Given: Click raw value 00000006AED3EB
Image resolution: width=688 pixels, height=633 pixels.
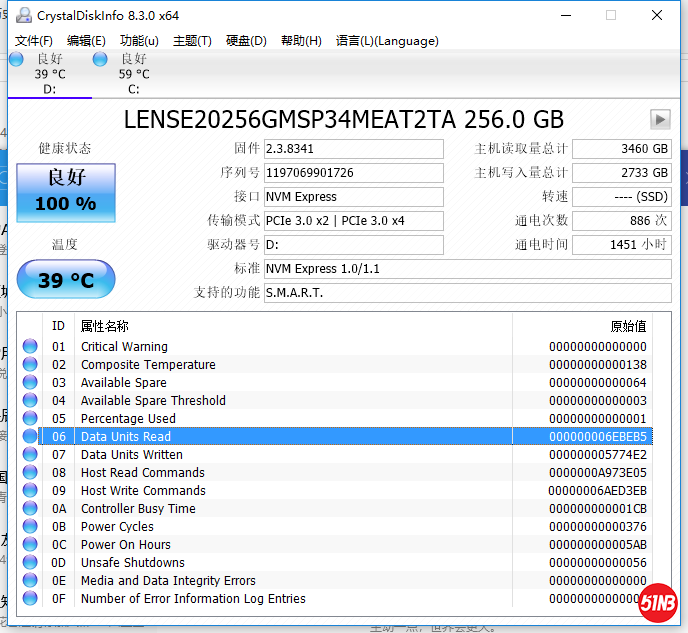Looking at the screenshot, I should click(598, 490).
